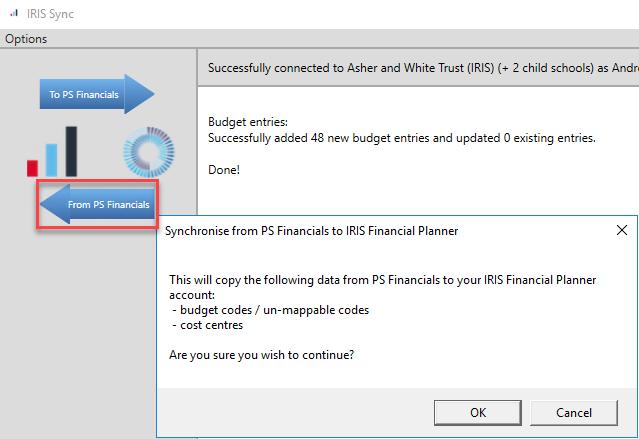Confirm synchronisation with the OK button

(477, 411)
